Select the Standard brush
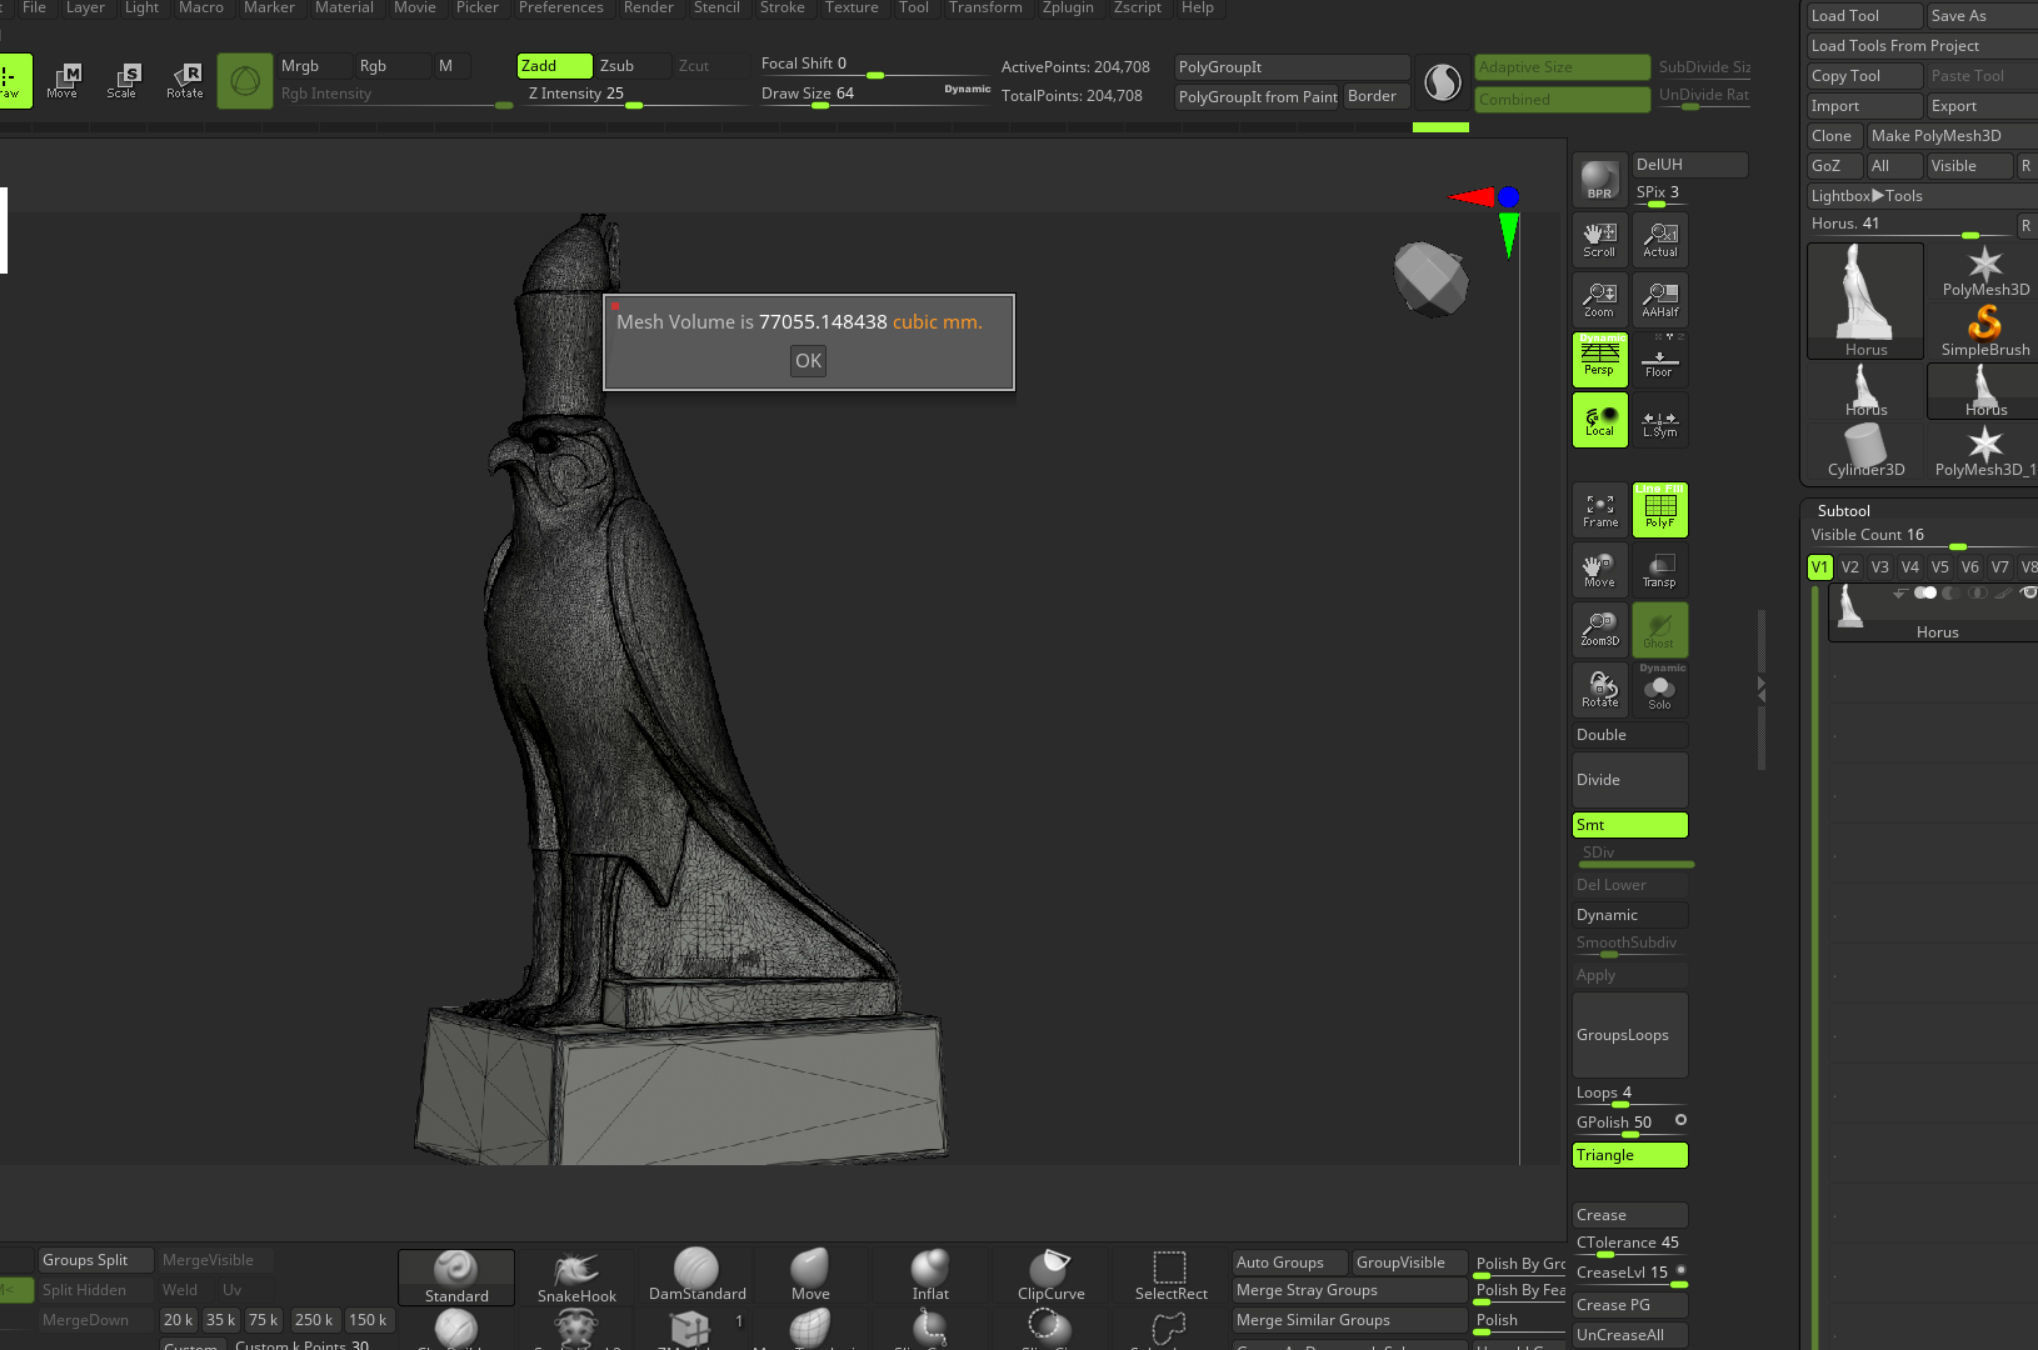 click(x=456, y=1277)
